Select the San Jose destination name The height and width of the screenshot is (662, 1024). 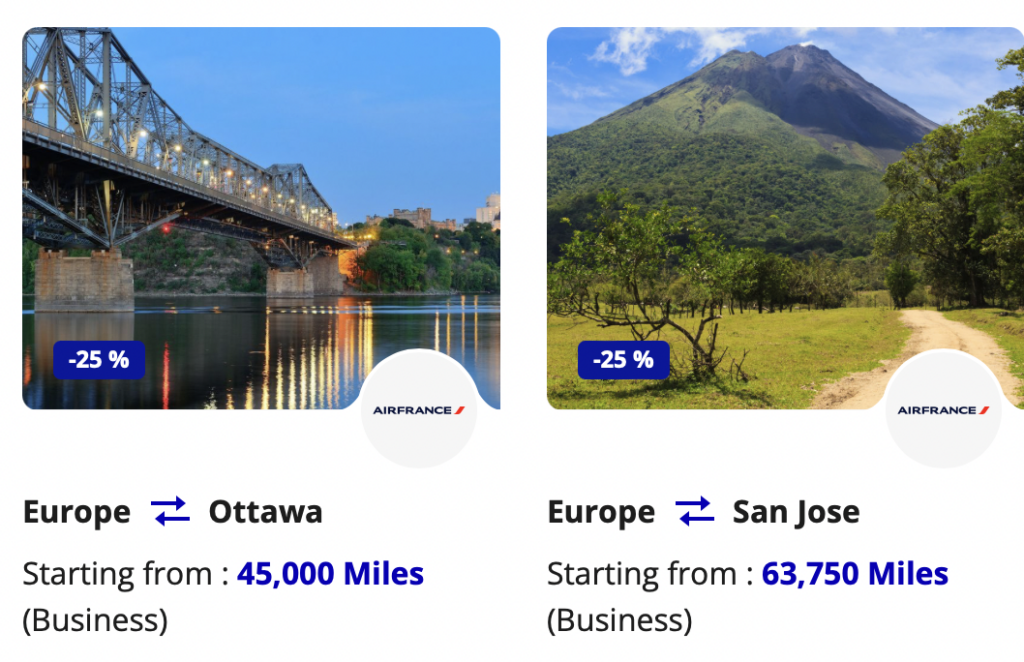point(797,513)
